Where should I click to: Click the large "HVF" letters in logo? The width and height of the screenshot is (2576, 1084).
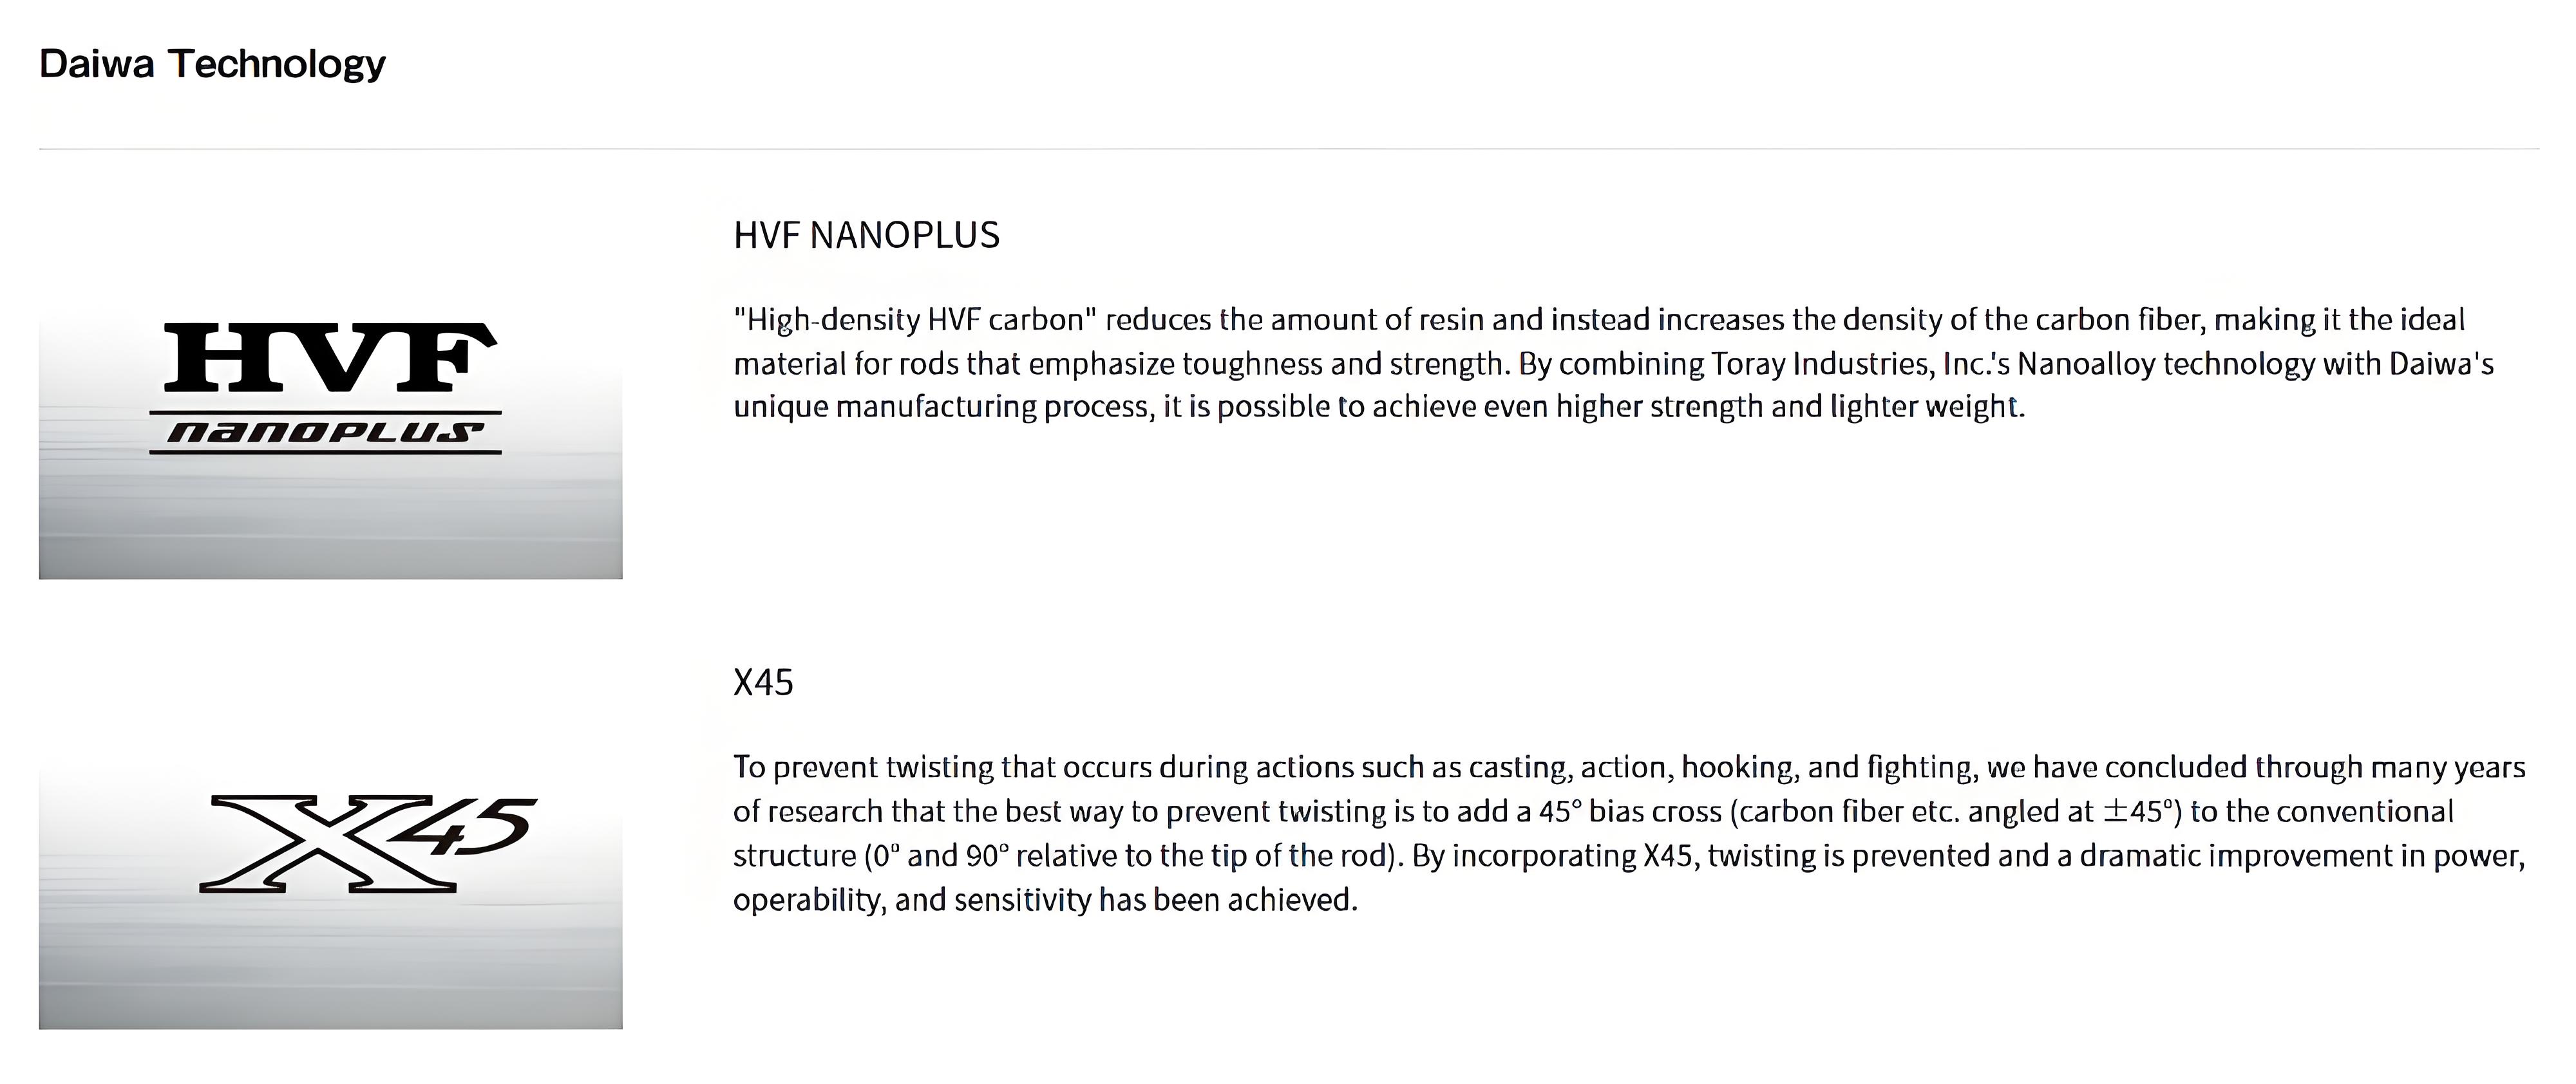pyautogui.click(x=330, y=357)
